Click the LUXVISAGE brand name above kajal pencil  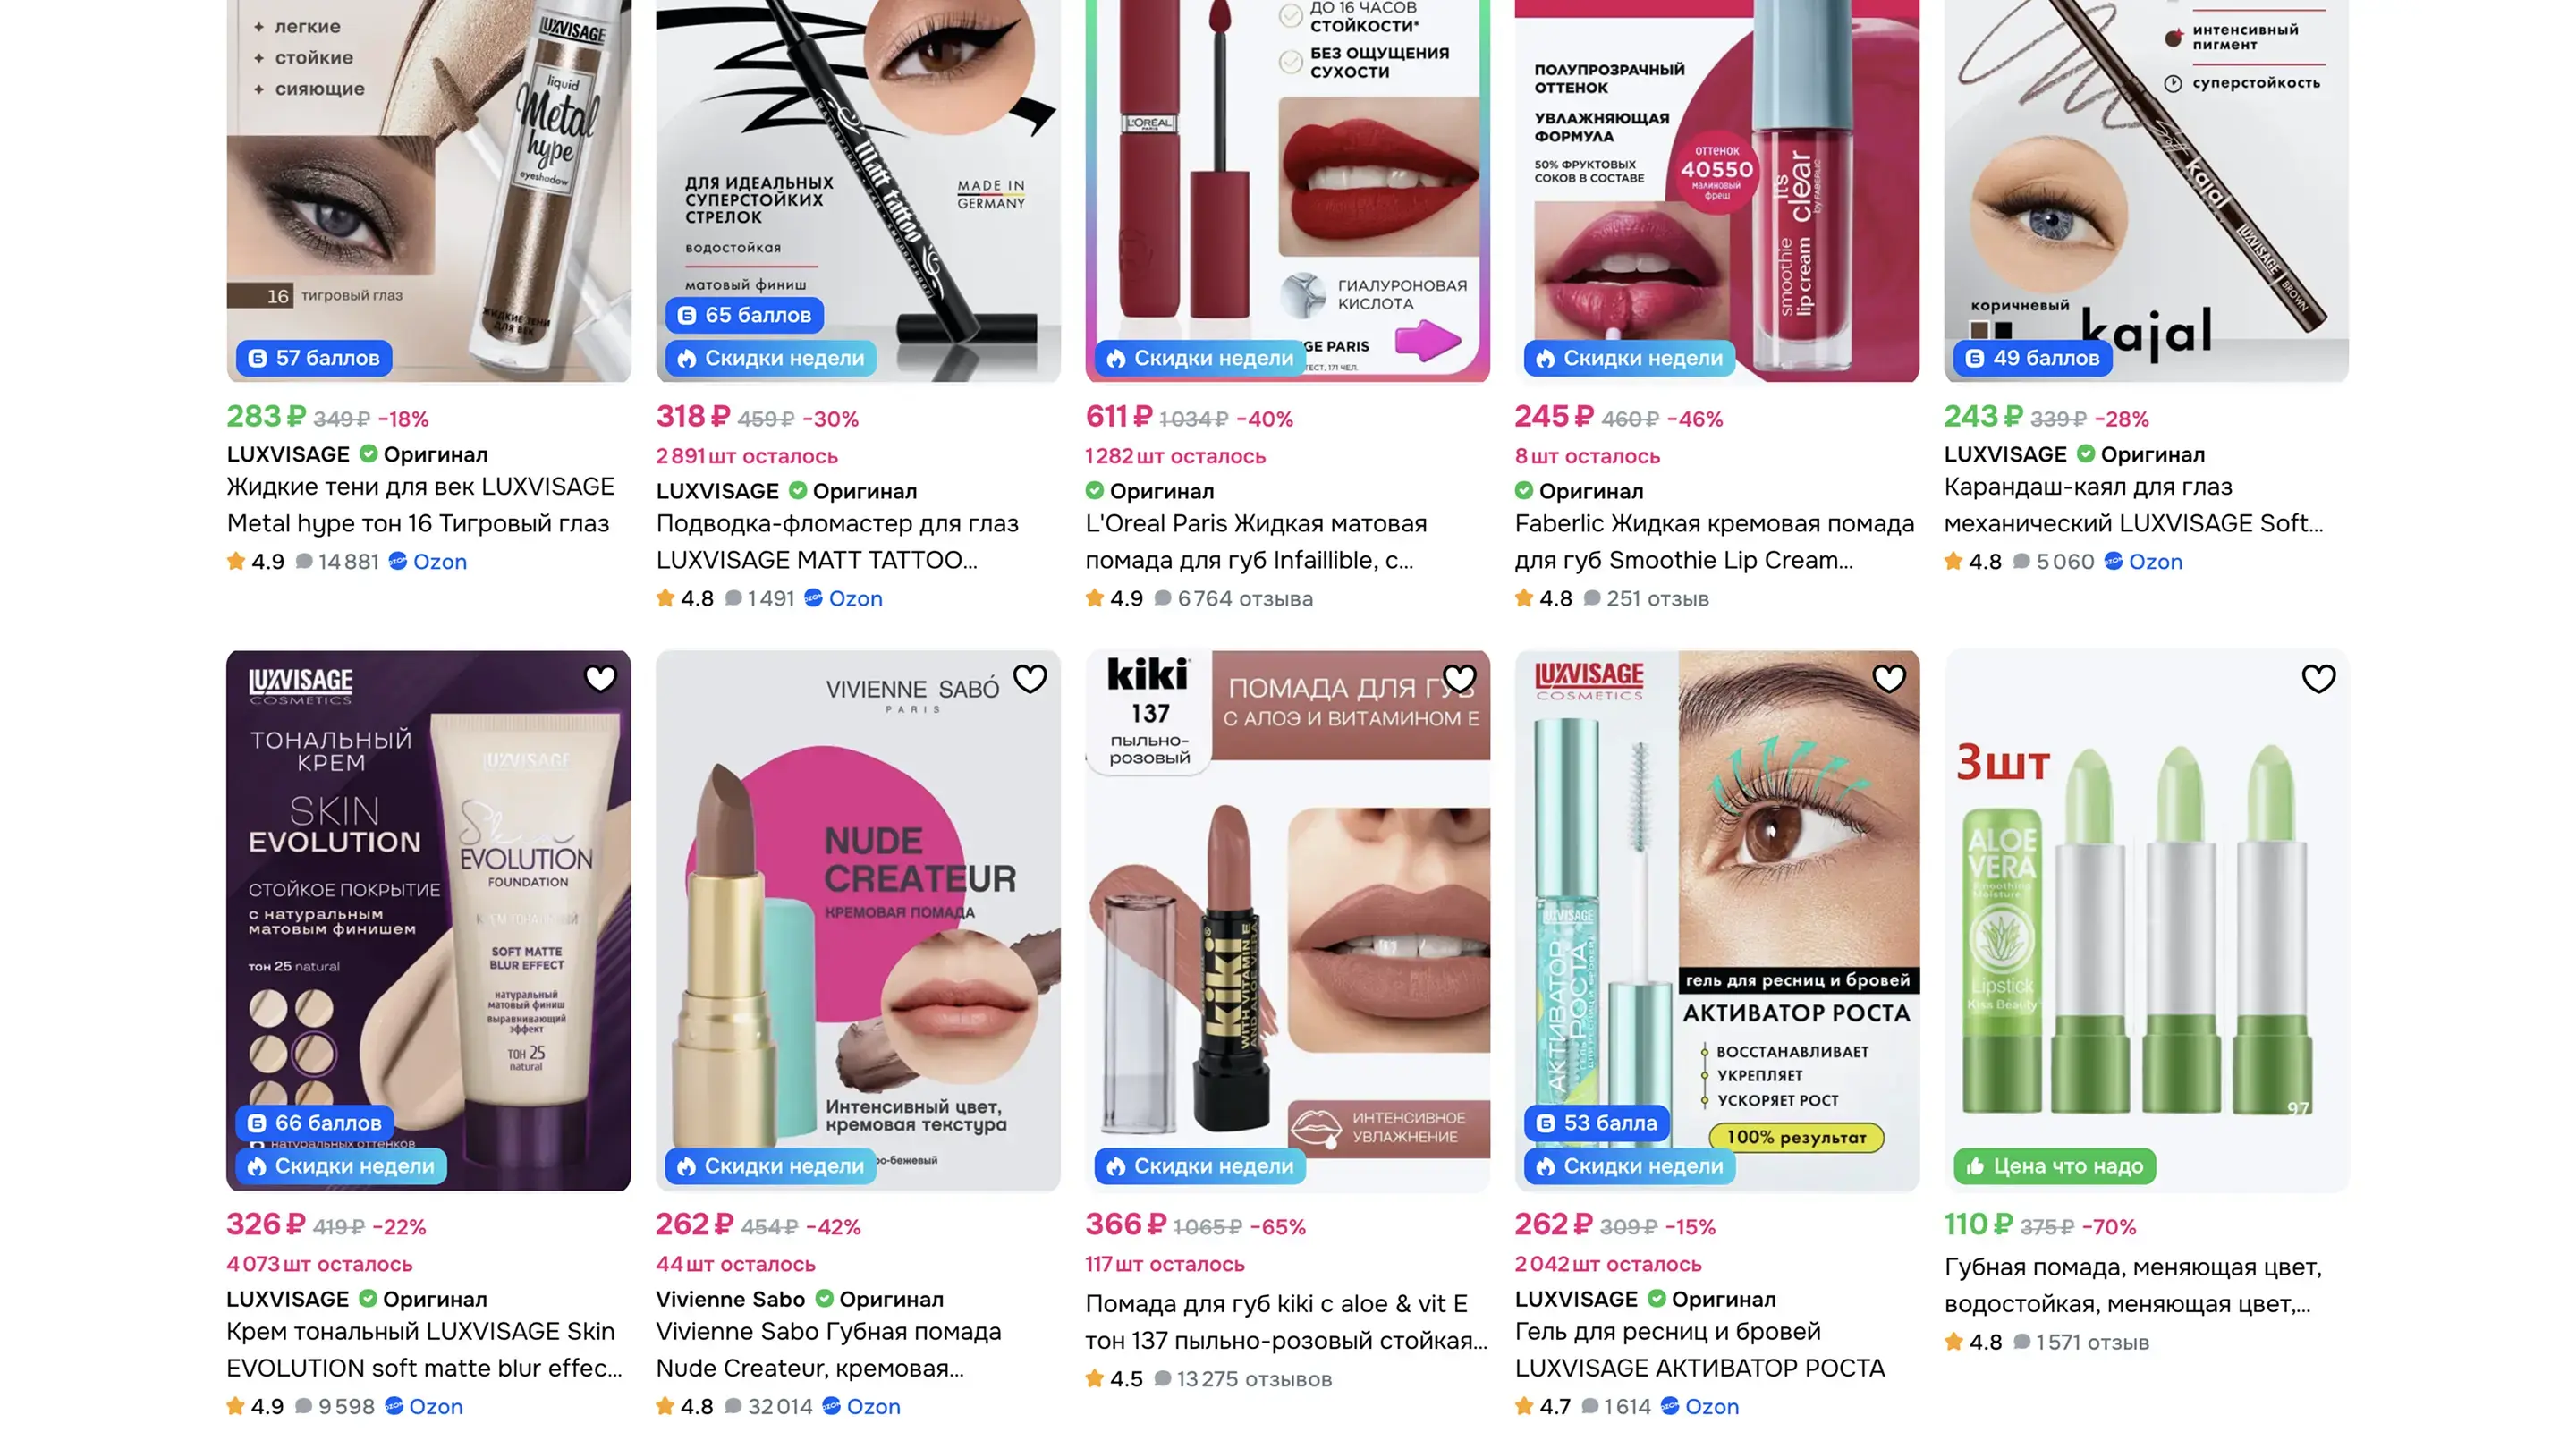pos(2005,455)
